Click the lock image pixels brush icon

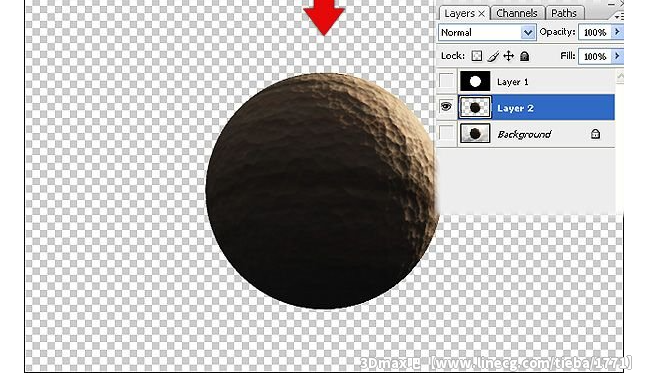(493, 56)
